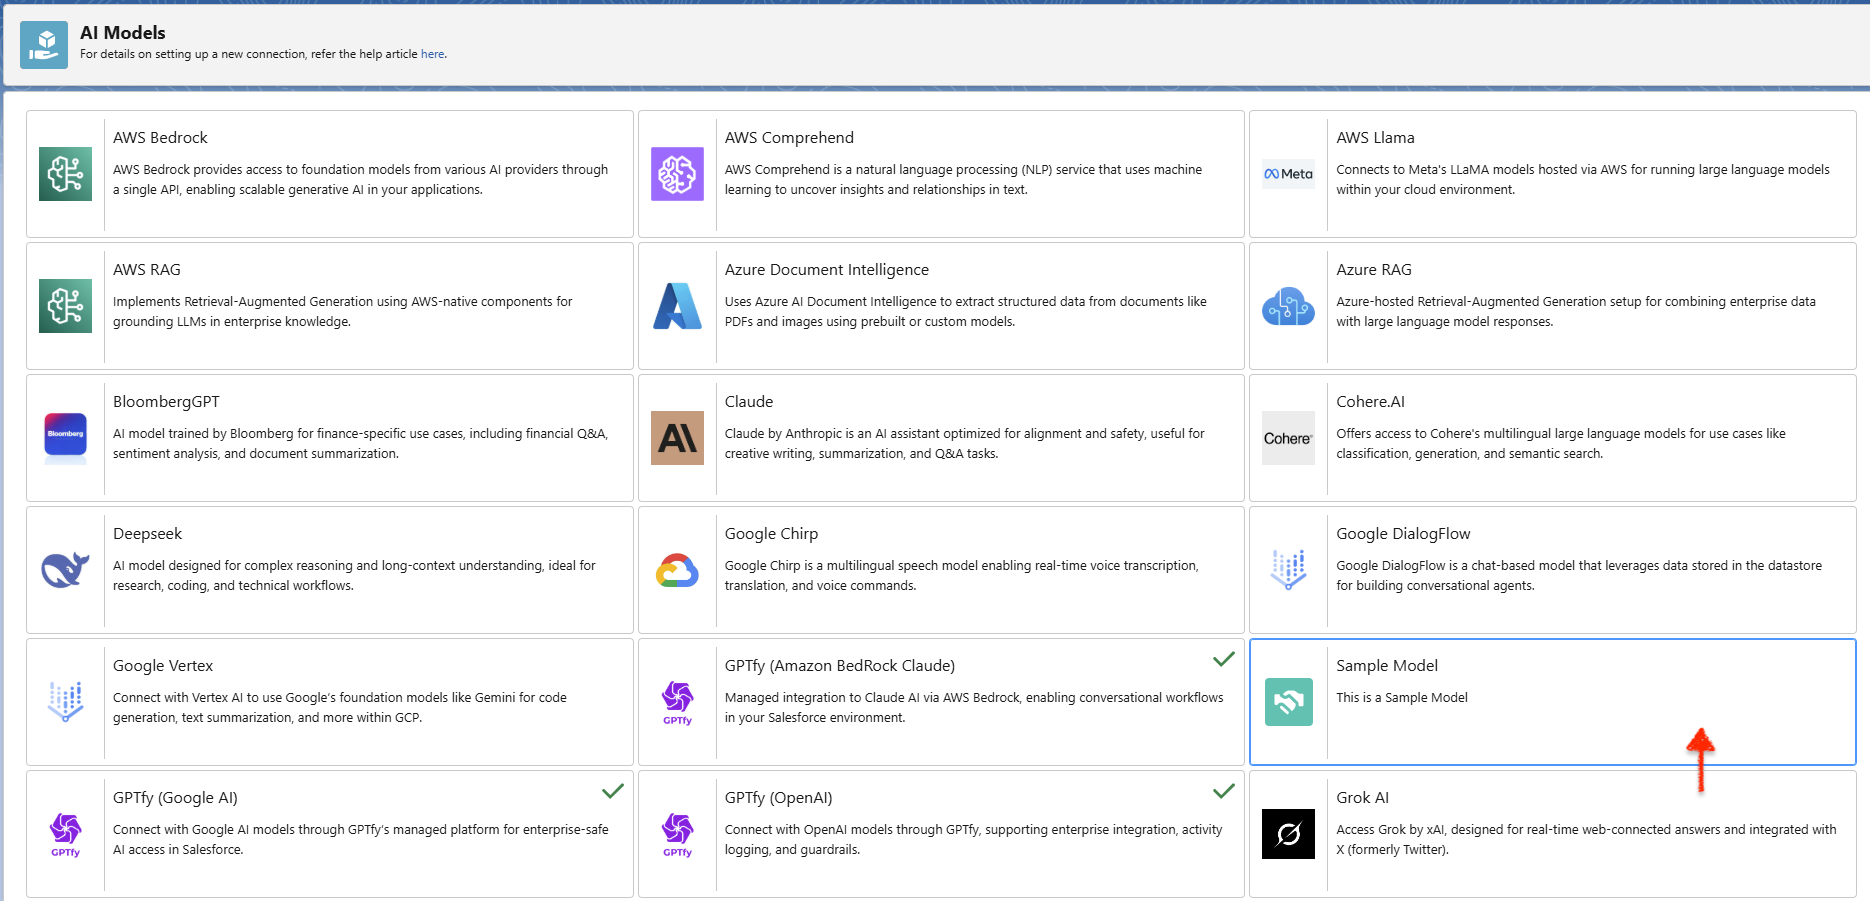Screen dimensions: 1870x901
Task: Select the Grok AI black icon
Action: 1288,834
